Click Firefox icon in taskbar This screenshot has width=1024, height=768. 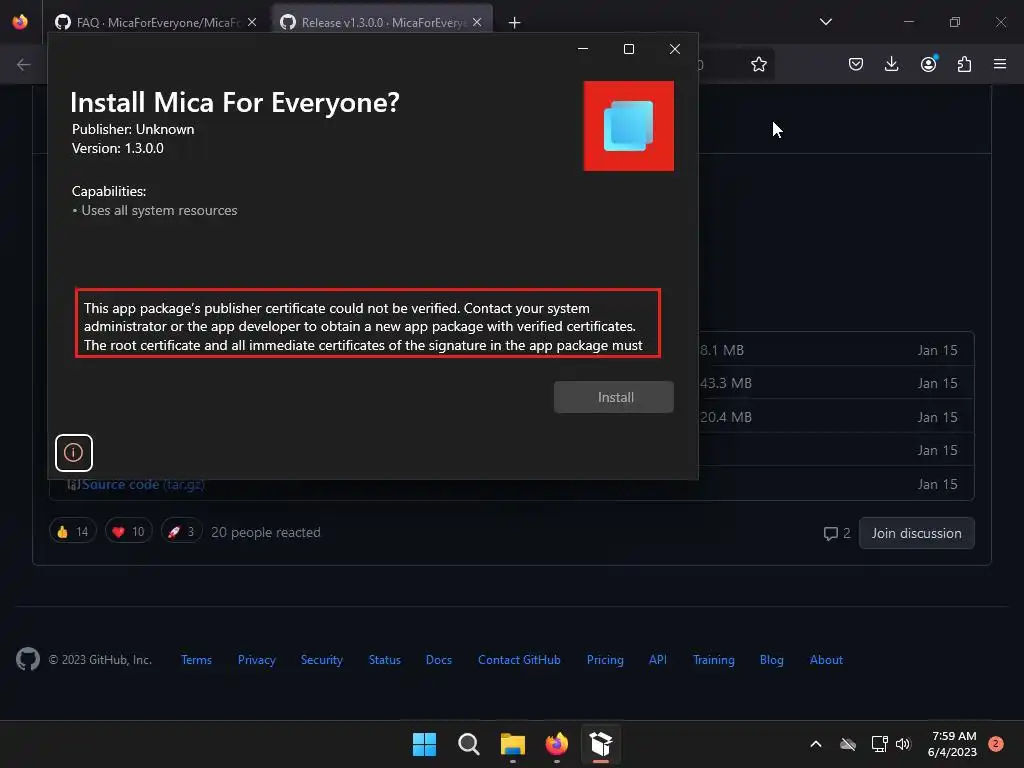(556, 744)
